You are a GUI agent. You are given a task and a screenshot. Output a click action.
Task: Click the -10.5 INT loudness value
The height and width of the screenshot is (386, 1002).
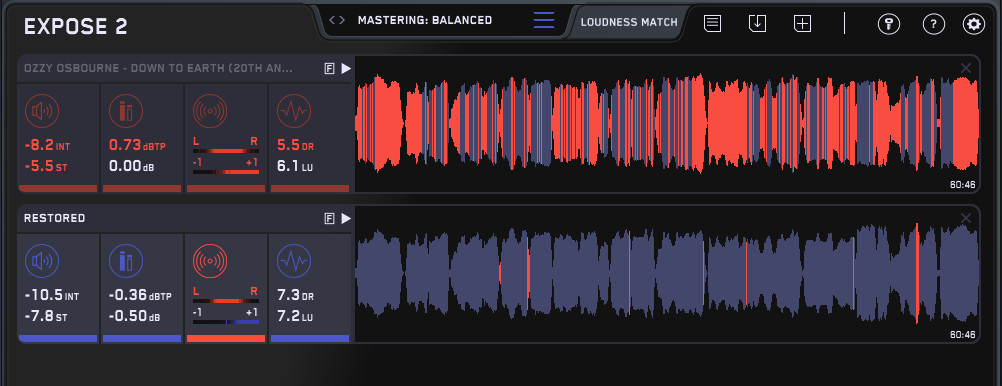pyautogui.click(x=52, y=296)
